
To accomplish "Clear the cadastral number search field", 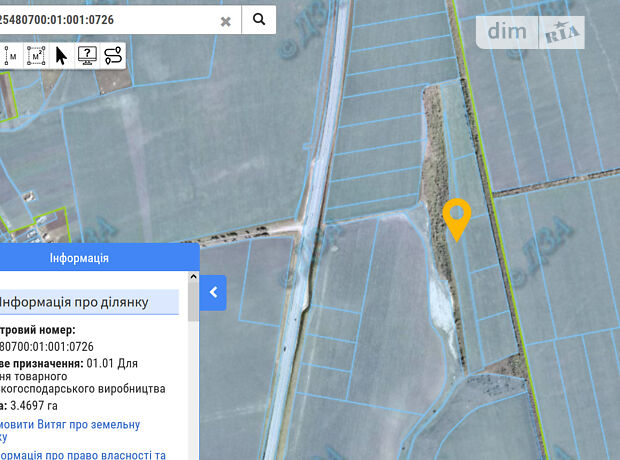I will 226,20.
